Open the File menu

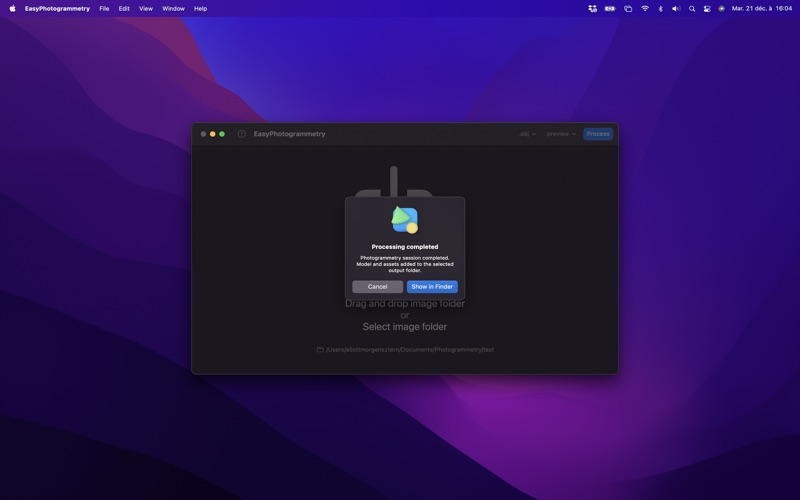[104, 8]
